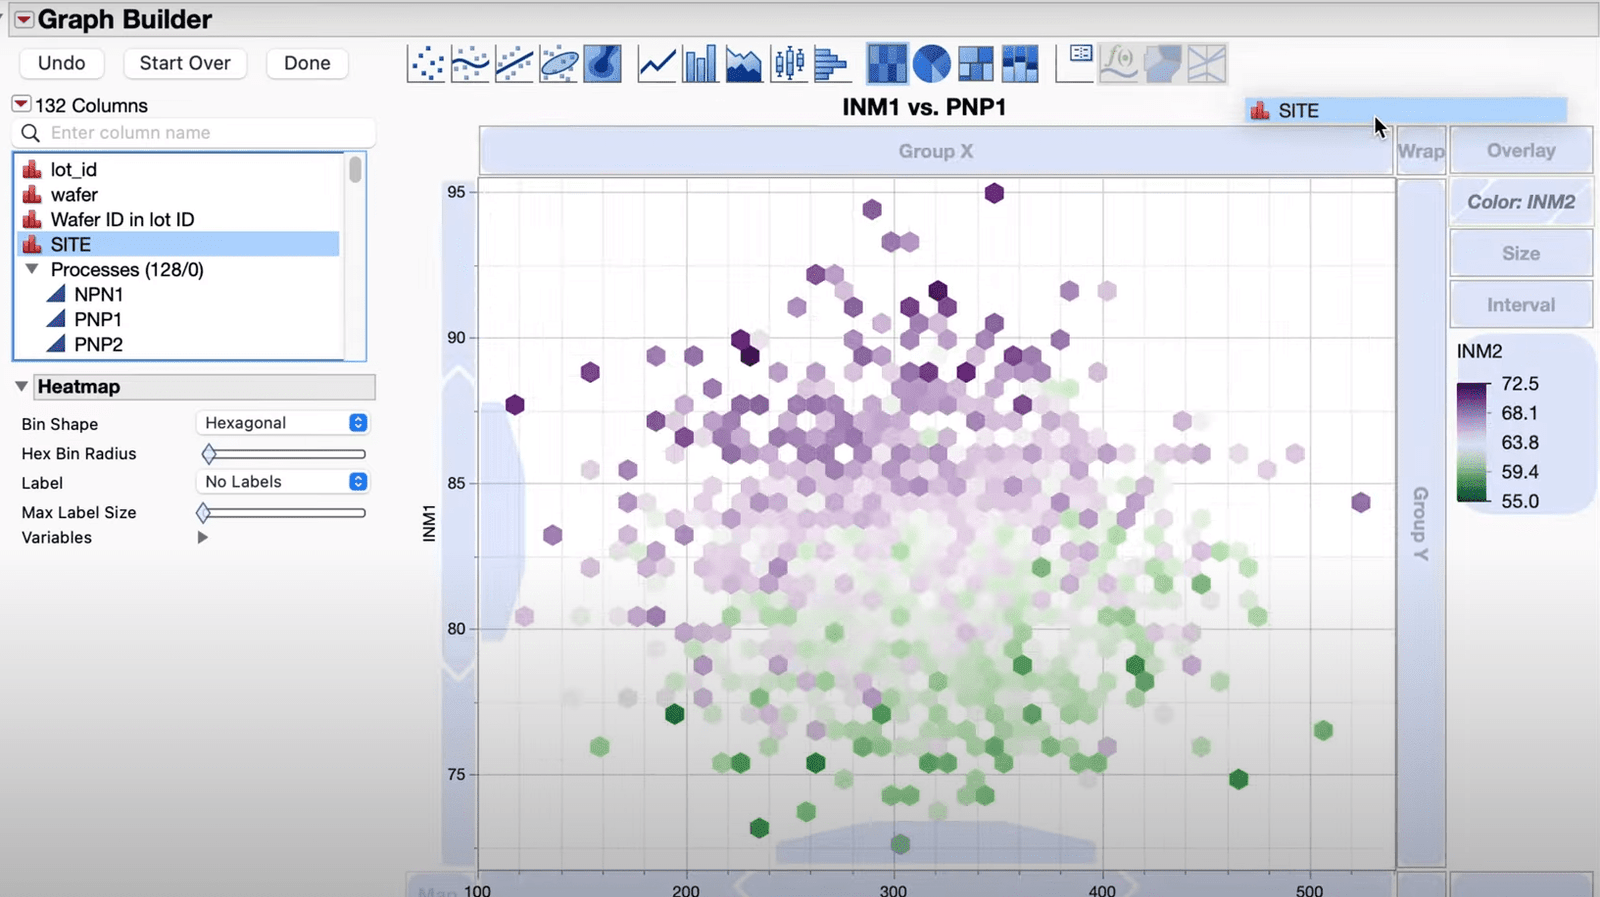Open the Graph Builder red triangle menu

click(x=23, y=20)
